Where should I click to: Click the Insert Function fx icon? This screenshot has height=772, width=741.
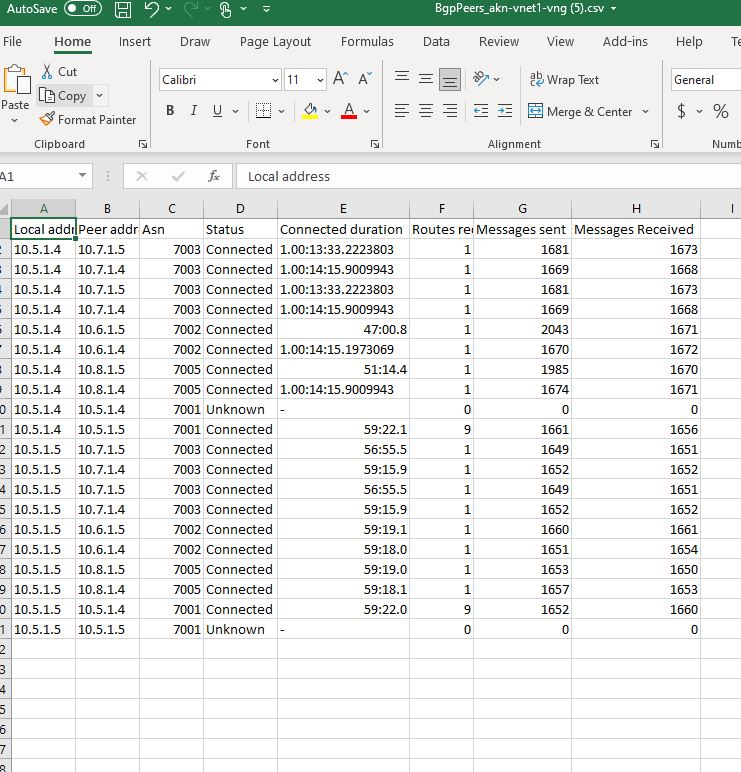point(213,176)
